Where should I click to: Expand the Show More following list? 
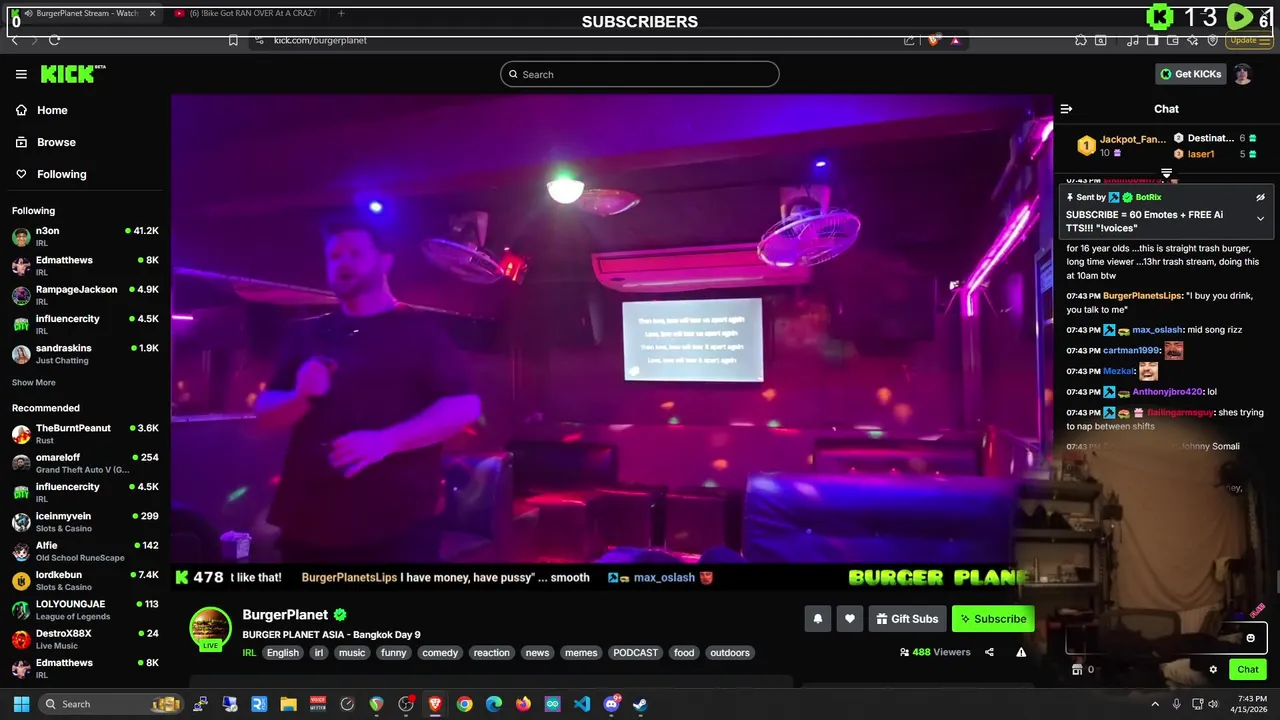point(34,383)
